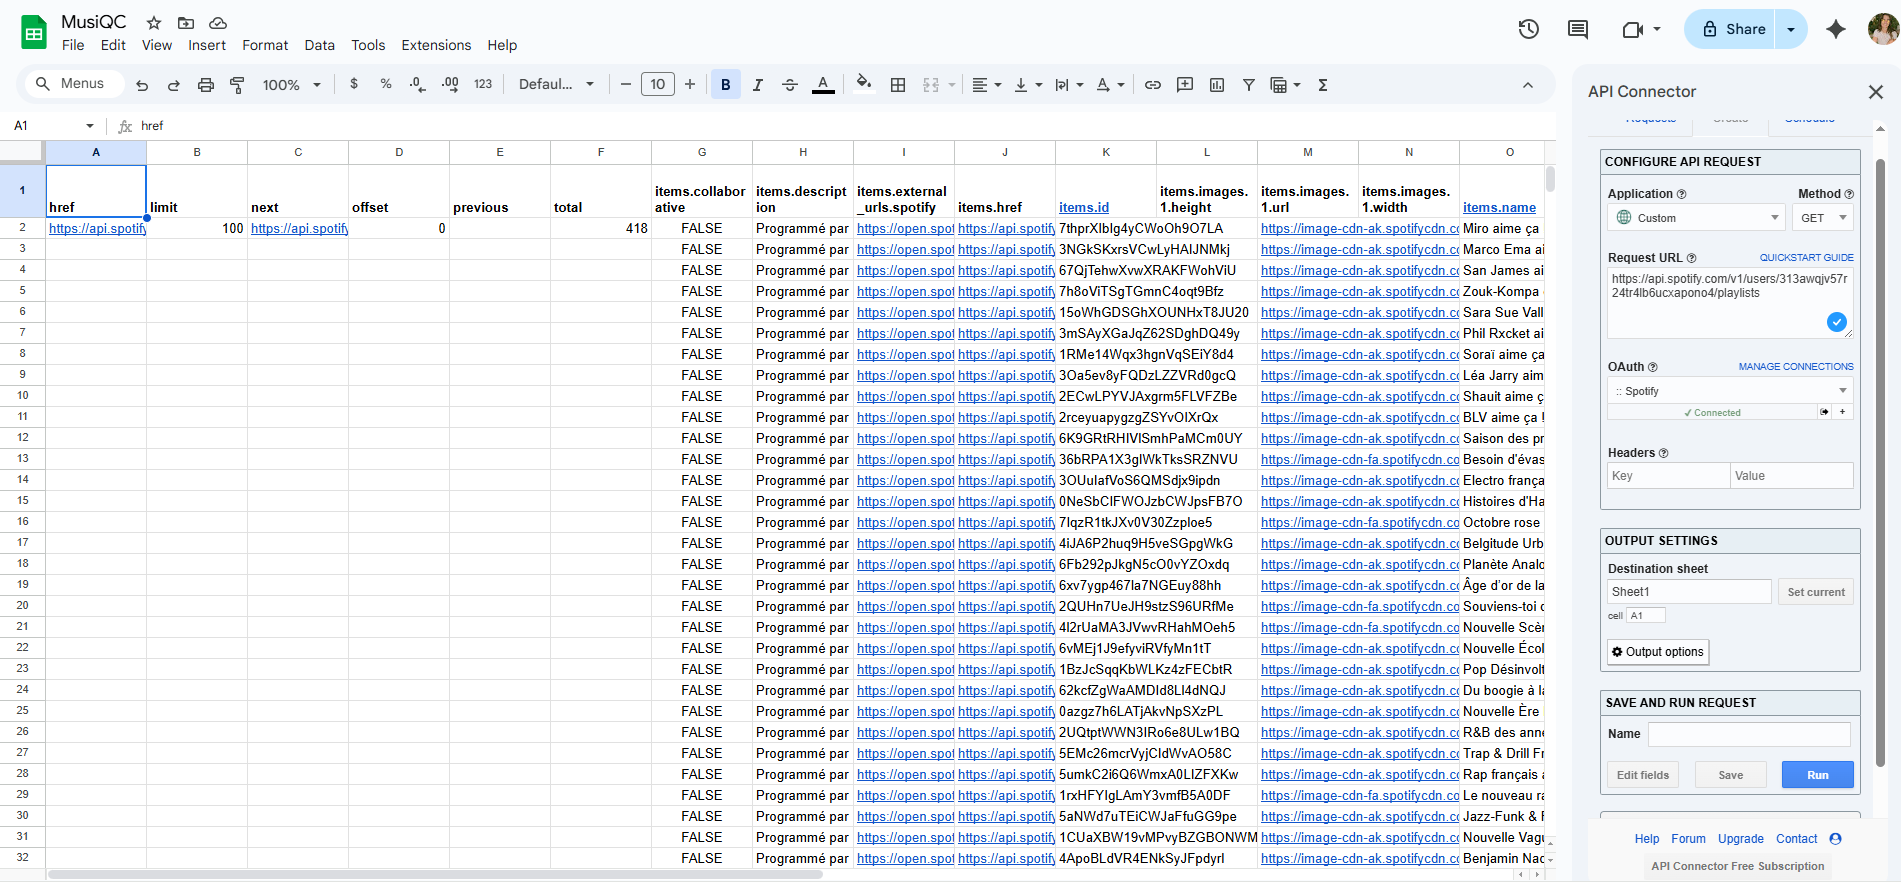Add a new OAuth connection plus
Screen dimensions: 1901x882
point(1843,412)
